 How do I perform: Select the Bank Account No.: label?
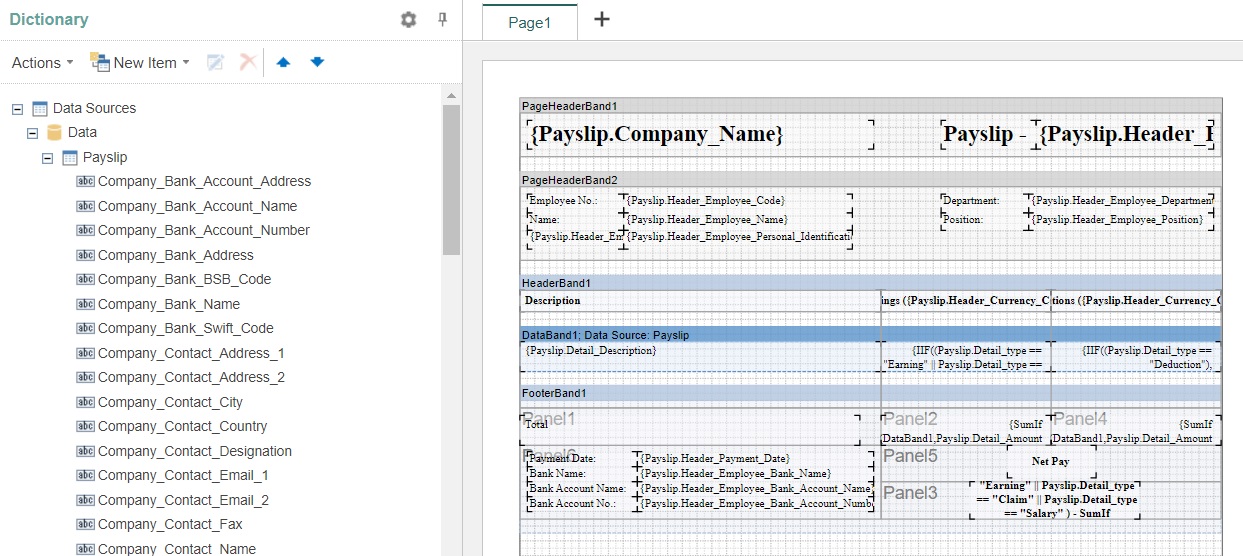582,504
